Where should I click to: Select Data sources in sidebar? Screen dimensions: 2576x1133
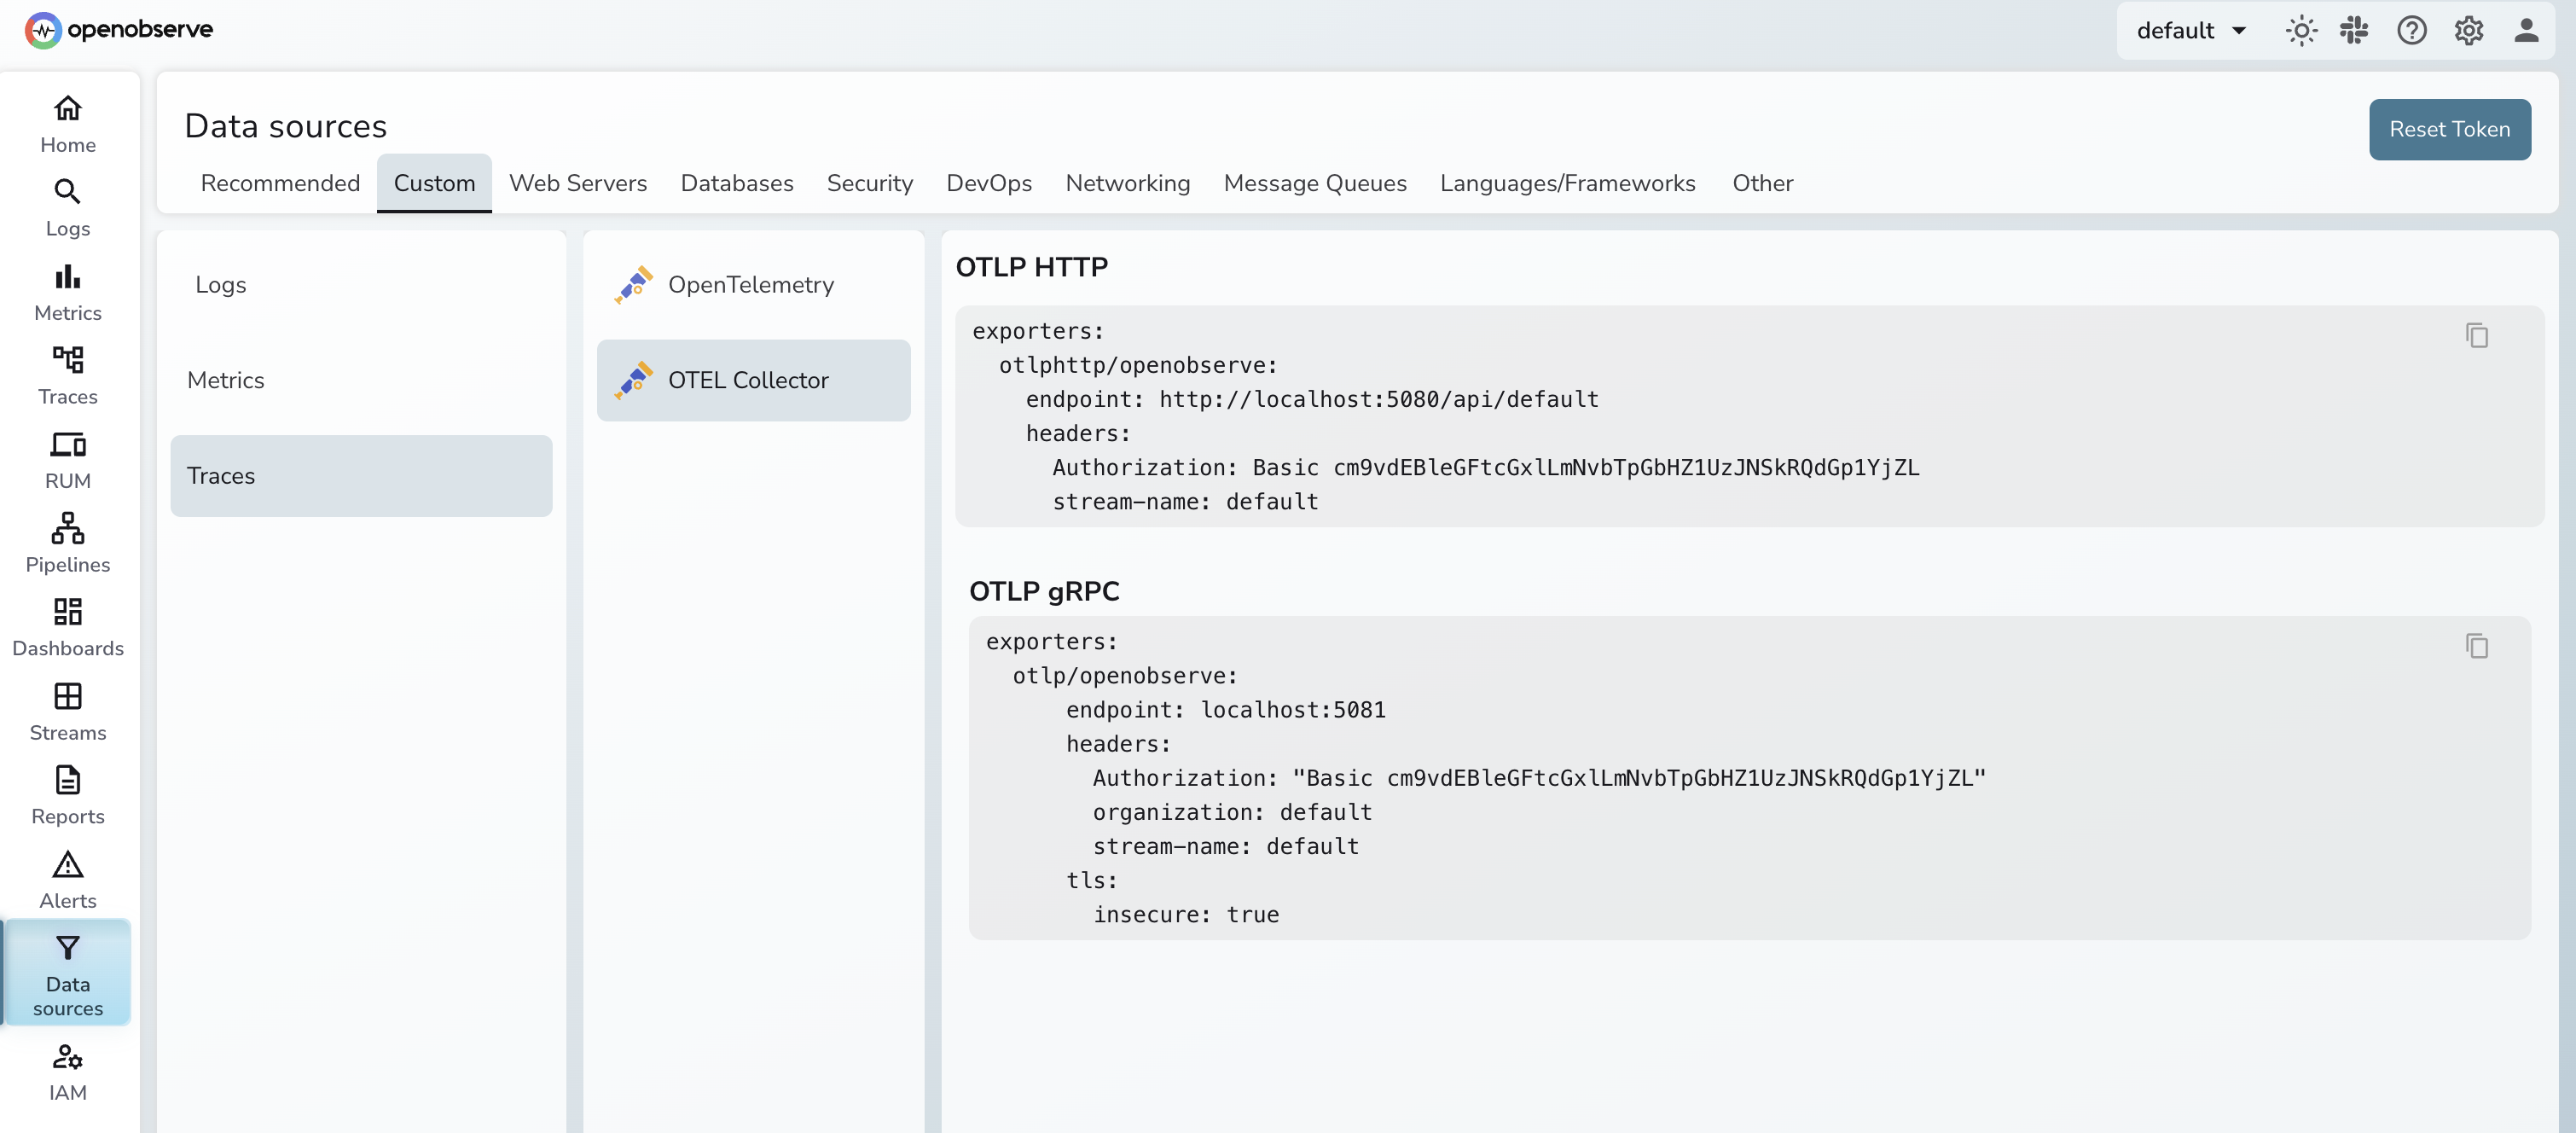coord(68,973)
